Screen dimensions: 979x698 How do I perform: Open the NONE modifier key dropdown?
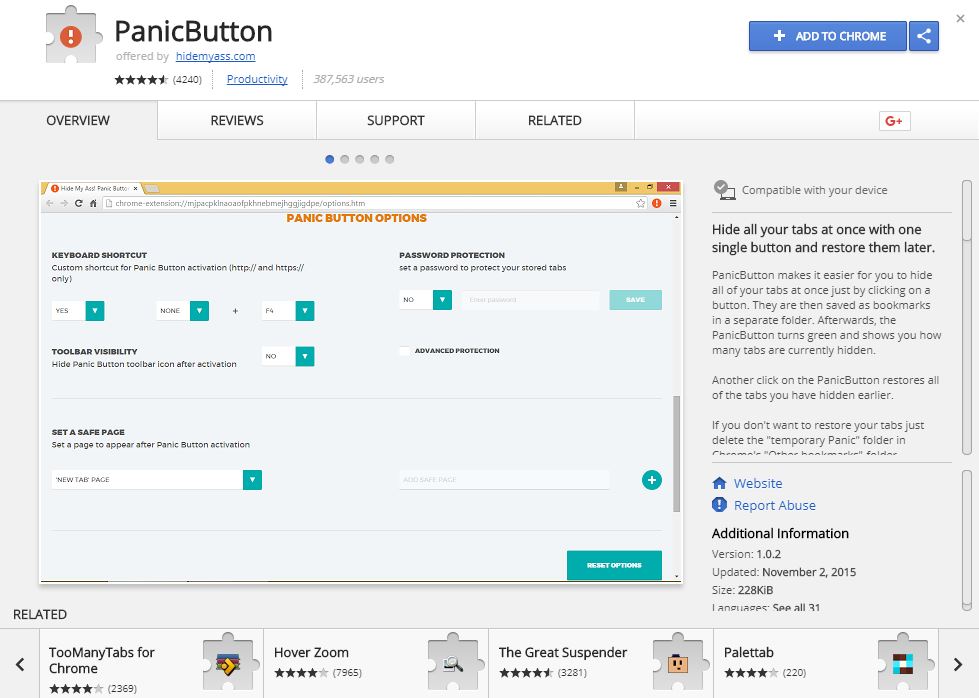182,310
